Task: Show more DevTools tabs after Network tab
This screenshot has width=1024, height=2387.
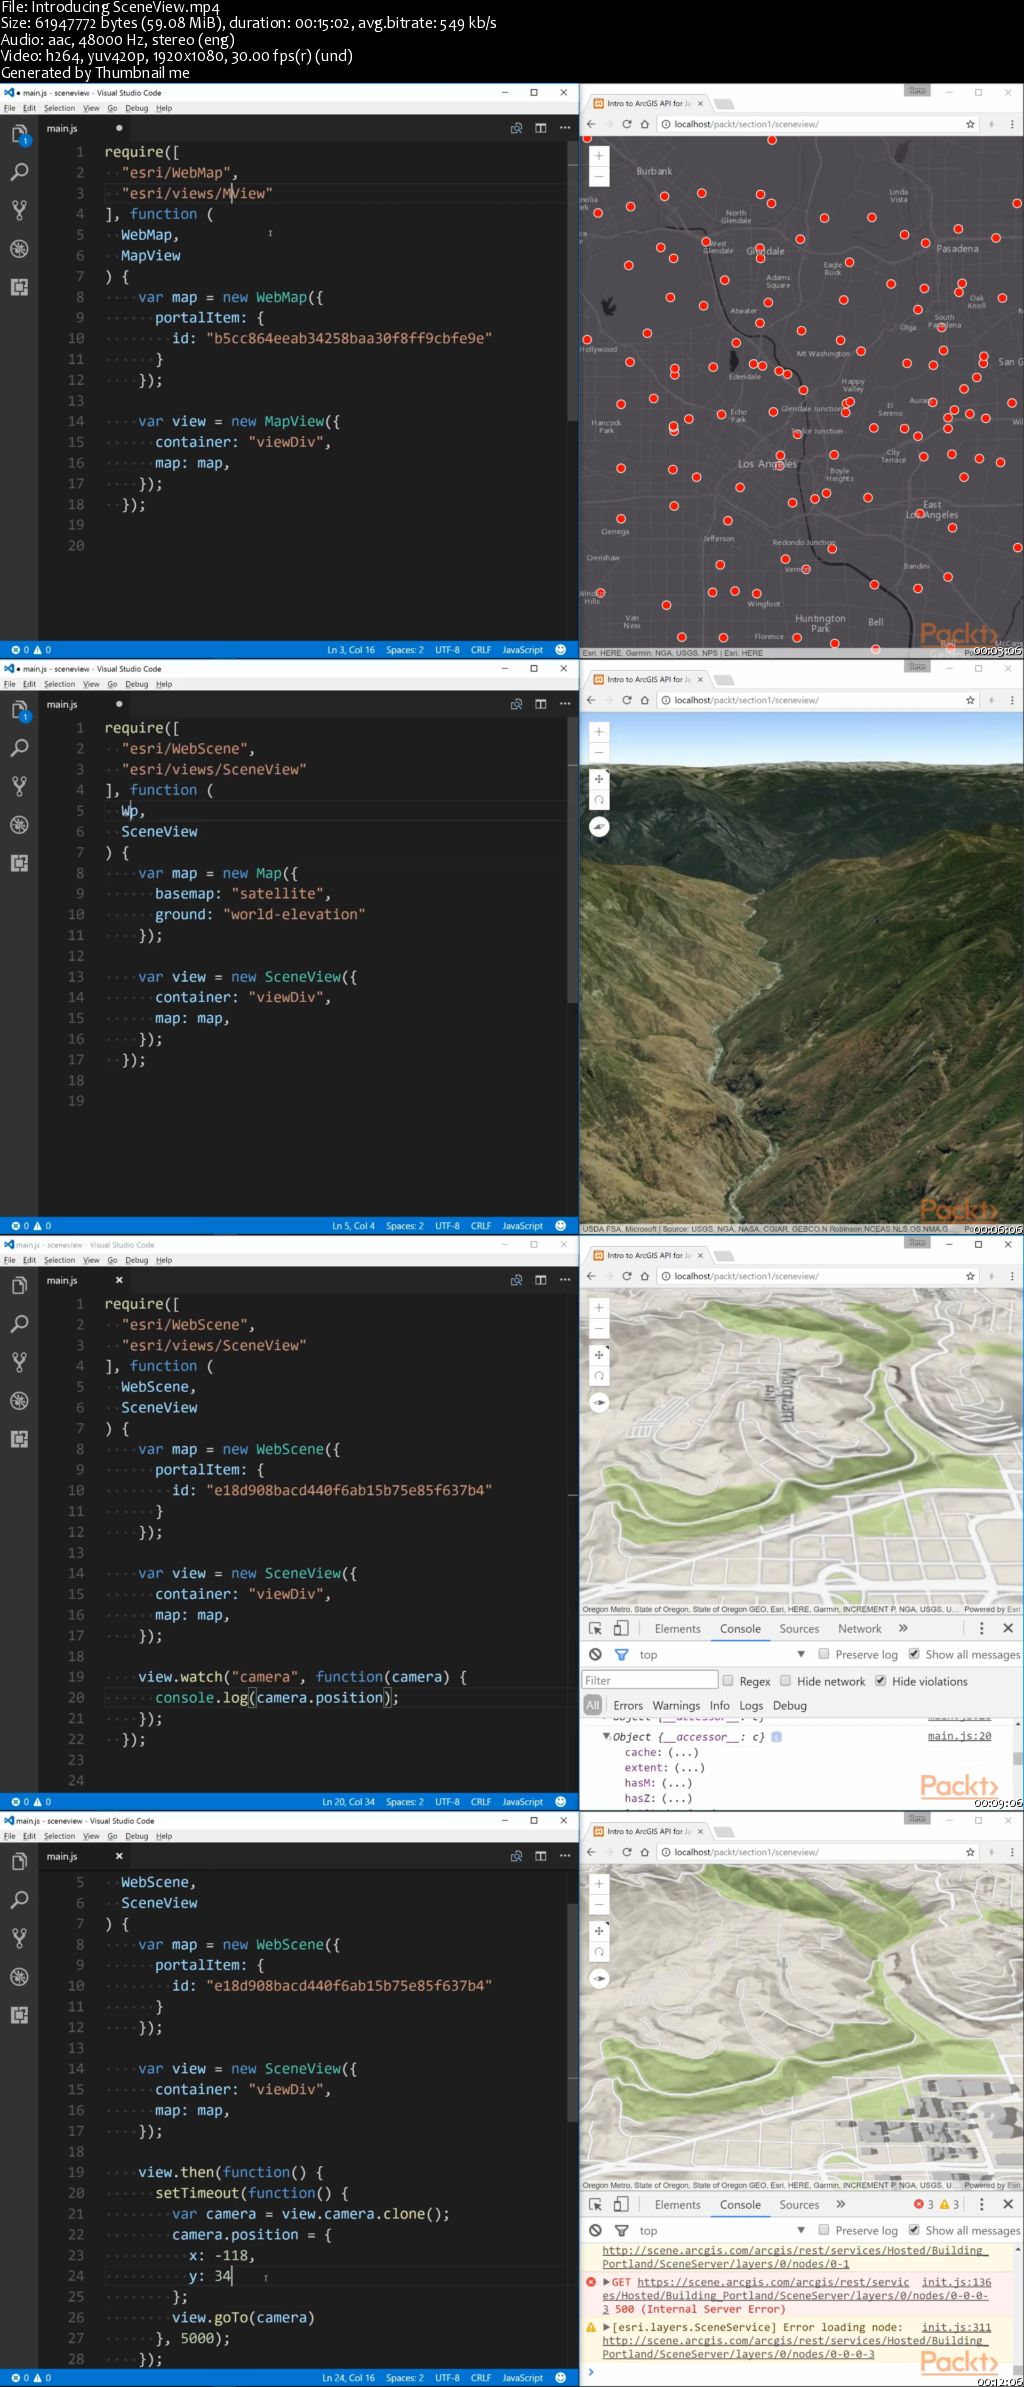Action: tap(903, 1628)
